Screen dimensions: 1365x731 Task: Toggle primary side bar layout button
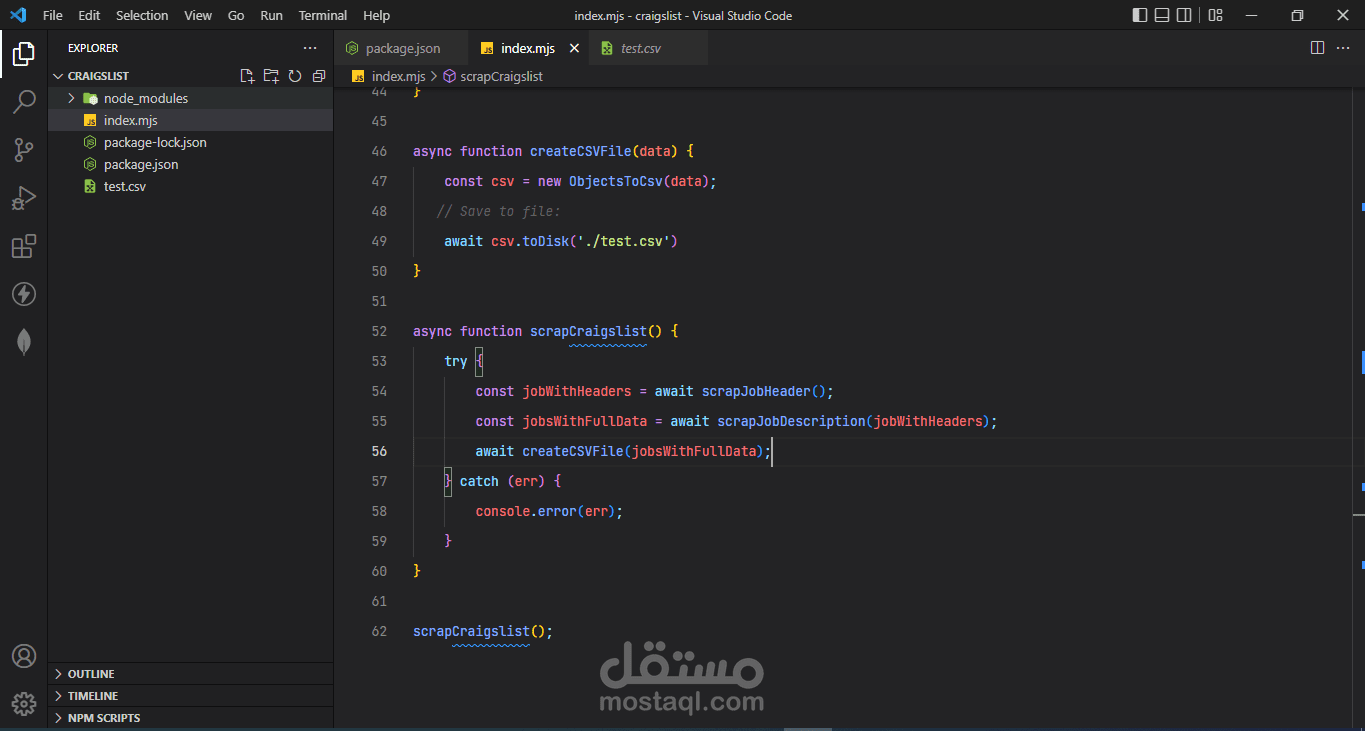pos(1140,15)
